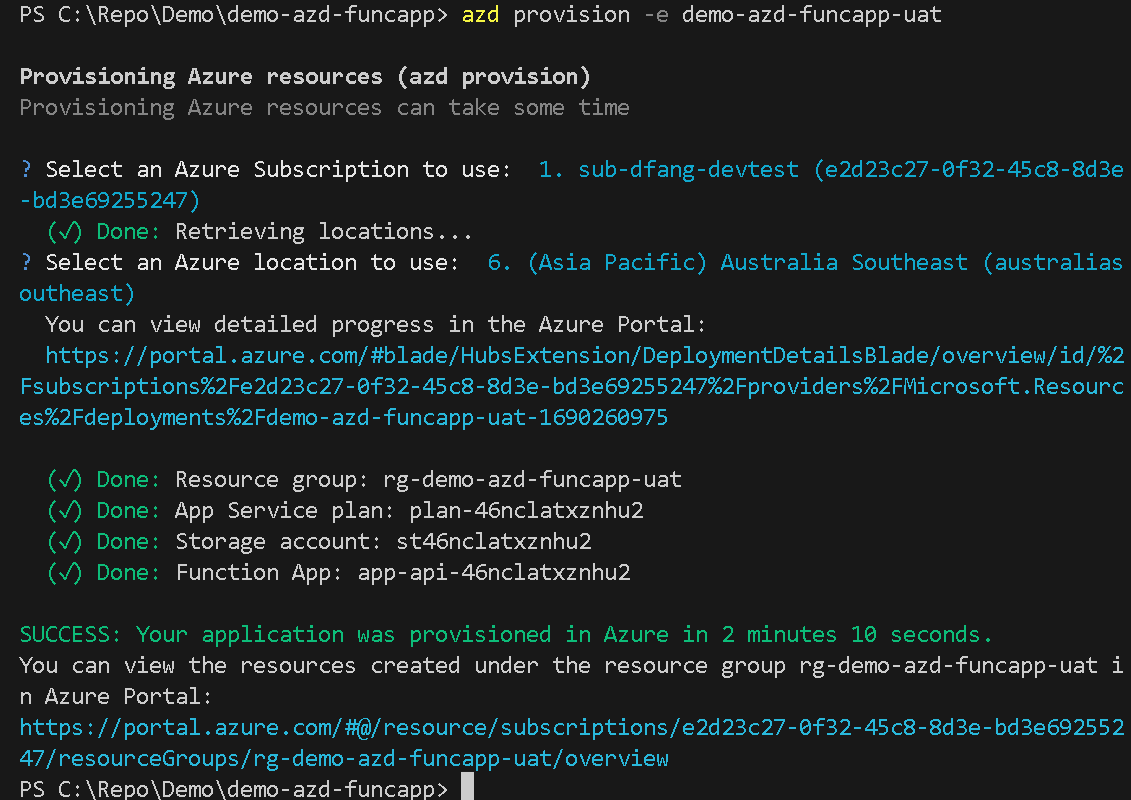The height and width of the screenshot is (800, 1131).
Task: Click the '-e' flag in the command
Action: pos(656,15)
